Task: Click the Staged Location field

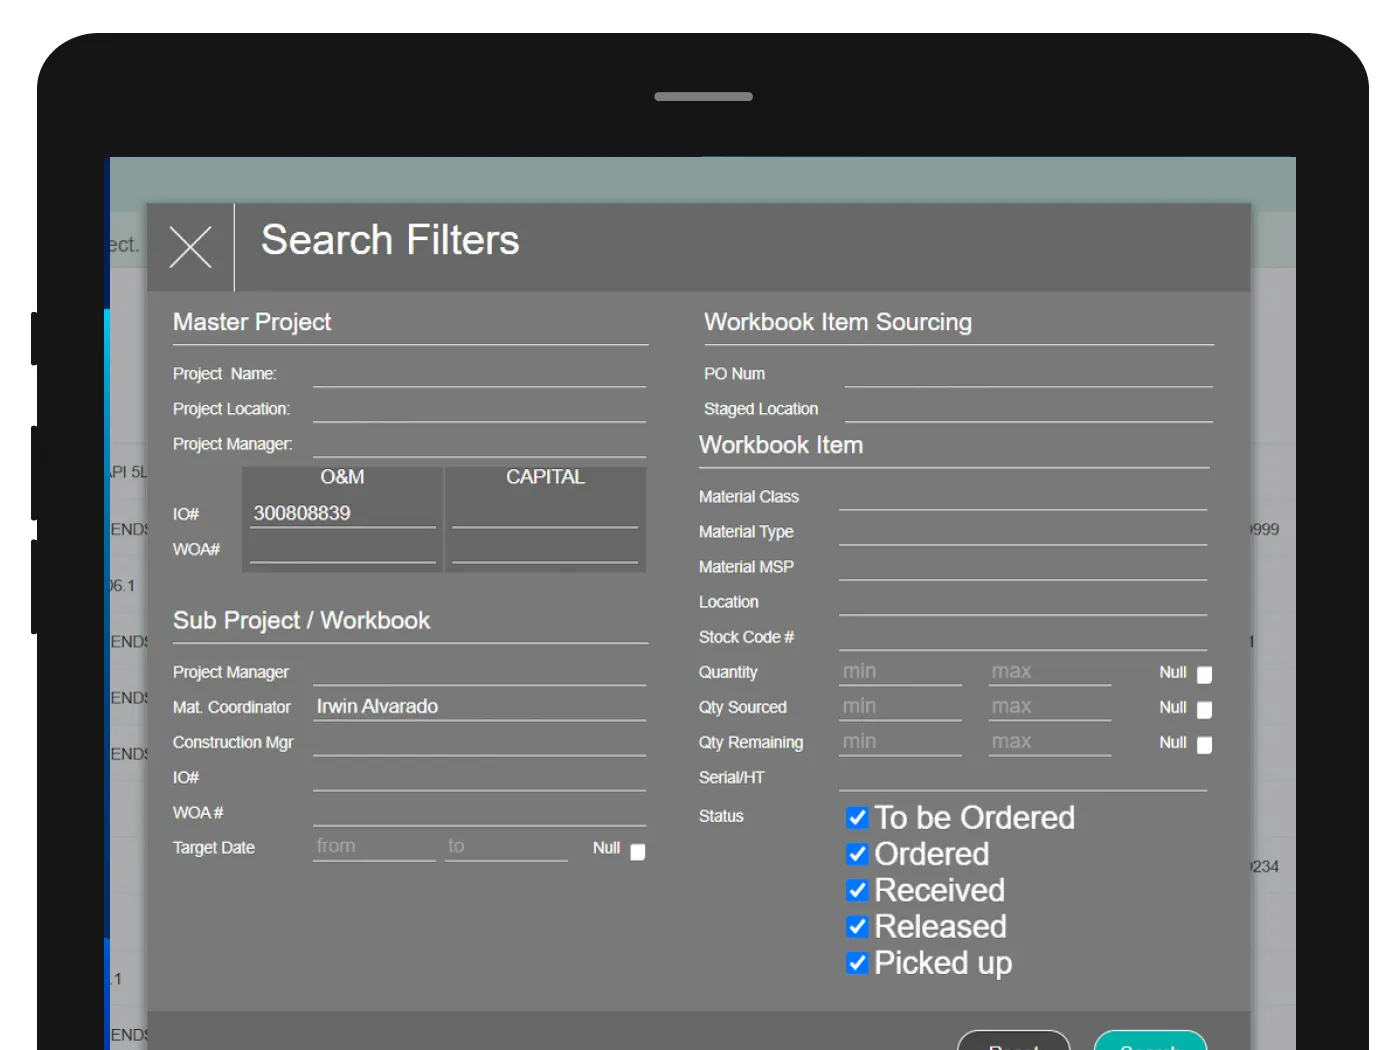Action: click(1028, 412)
